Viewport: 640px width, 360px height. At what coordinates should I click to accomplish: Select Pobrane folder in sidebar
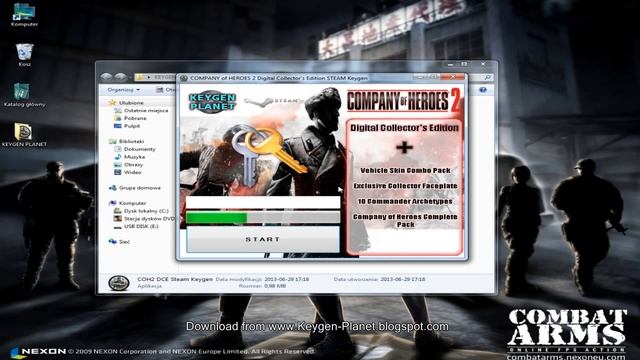pyautogui.click(x=135, y=118)
